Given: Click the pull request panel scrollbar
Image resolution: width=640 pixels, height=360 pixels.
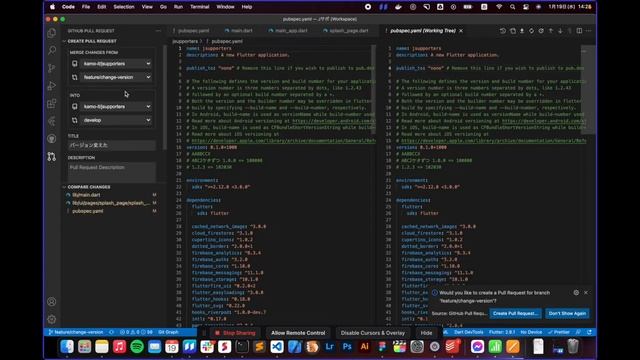Looking at the screenshot, I should [165, 97].
